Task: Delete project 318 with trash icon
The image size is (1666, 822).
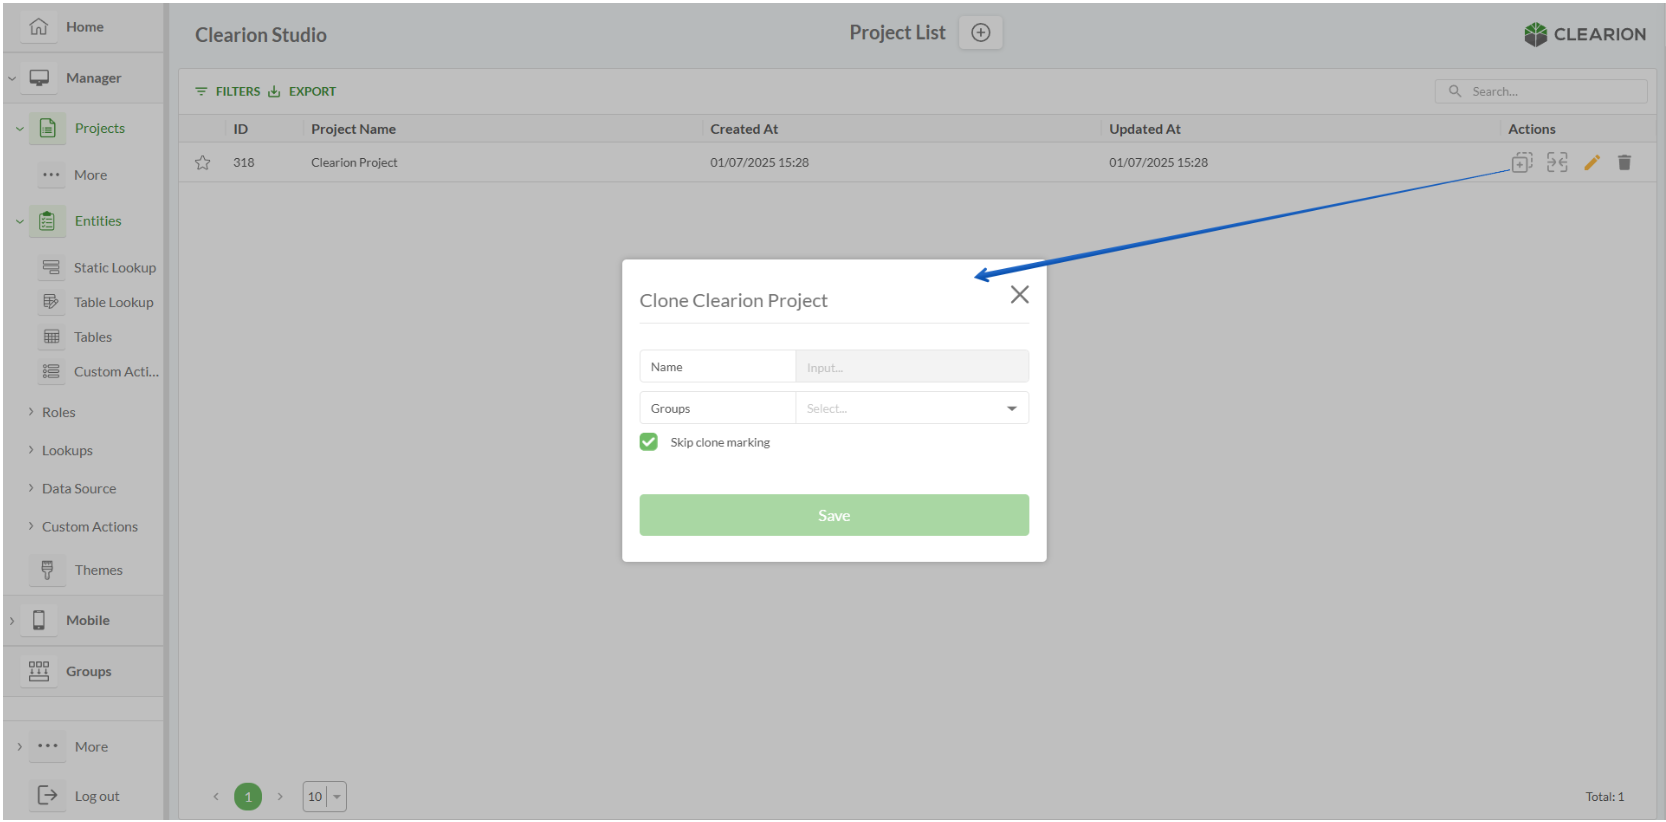Action: 1624,163
